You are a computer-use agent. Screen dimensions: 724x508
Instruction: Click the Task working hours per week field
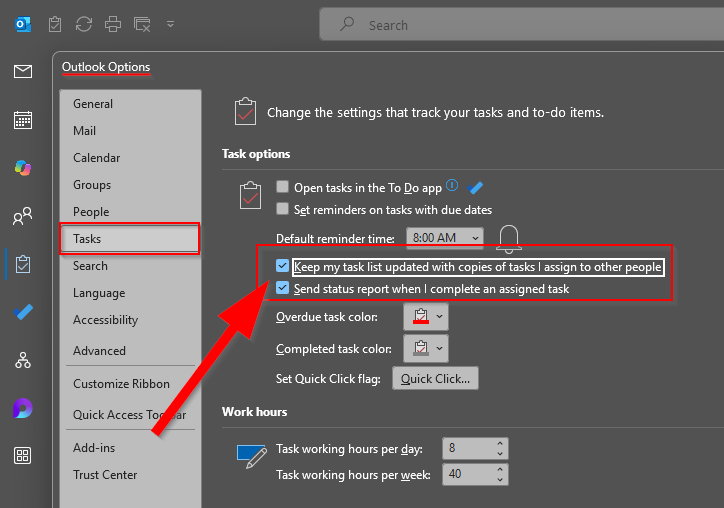pos(469,475)
